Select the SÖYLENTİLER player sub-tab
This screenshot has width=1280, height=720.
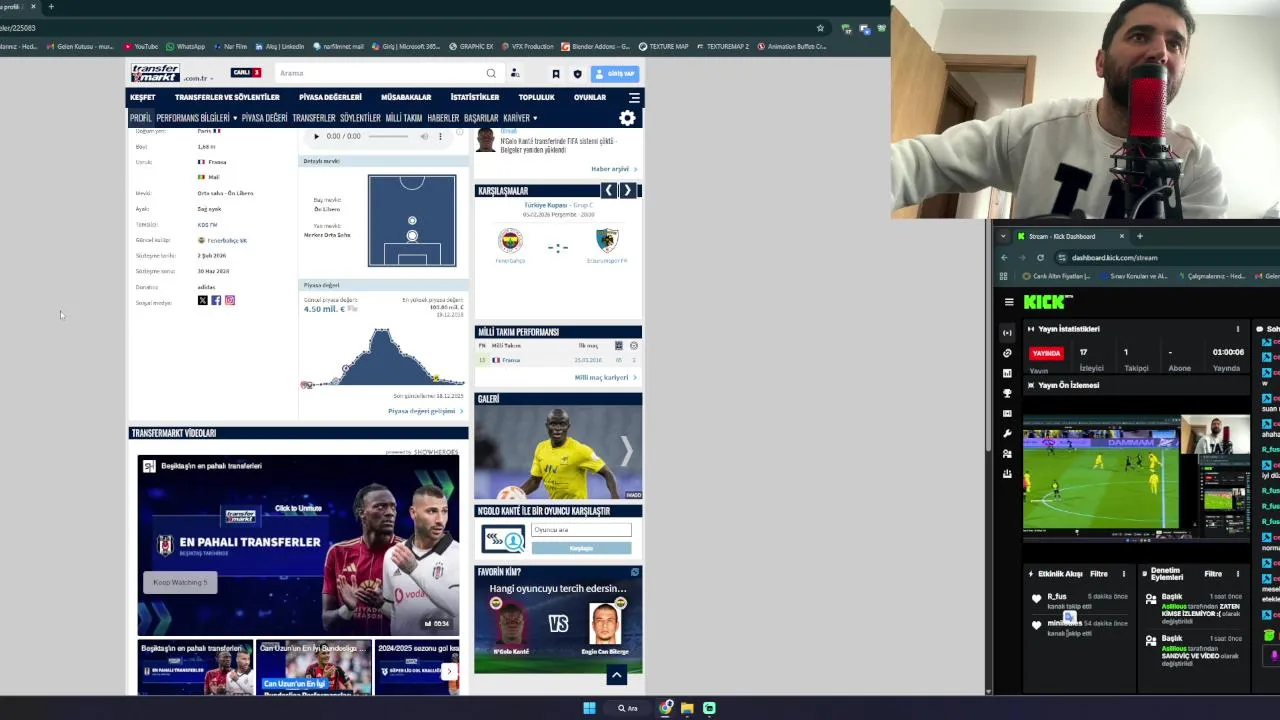tap(360, 118)
